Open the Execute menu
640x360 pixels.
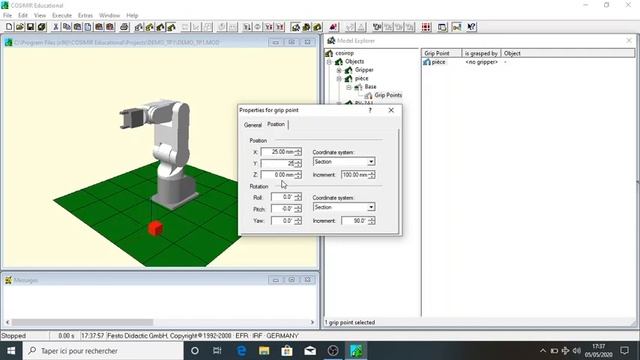pyautogui.click(x=62, y=16)
